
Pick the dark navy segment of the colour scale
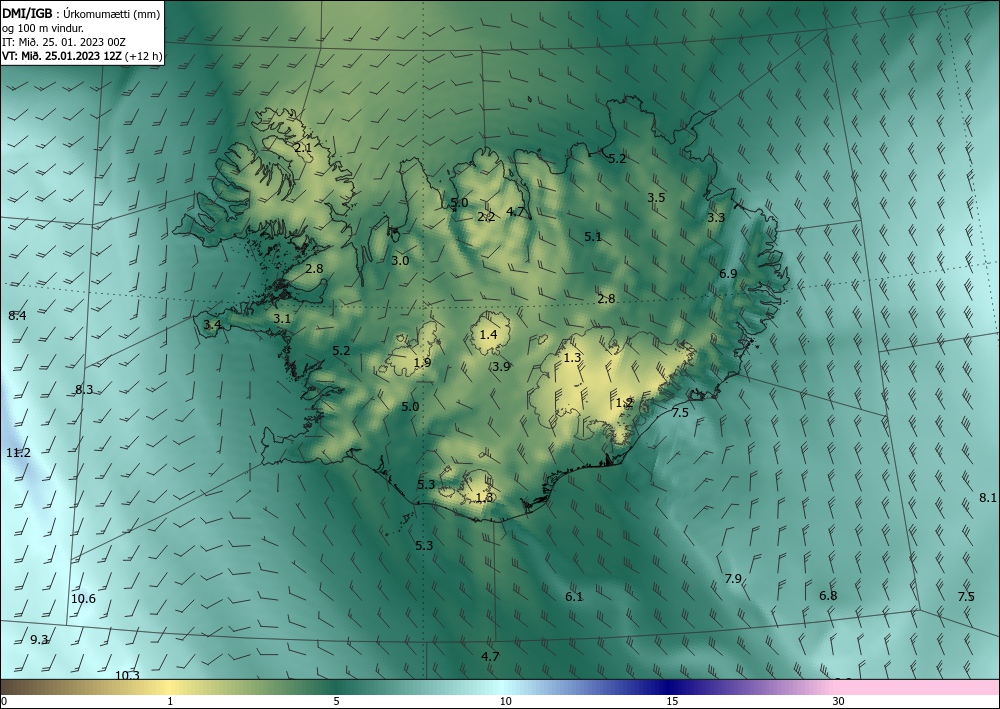(x=666, y=688)
